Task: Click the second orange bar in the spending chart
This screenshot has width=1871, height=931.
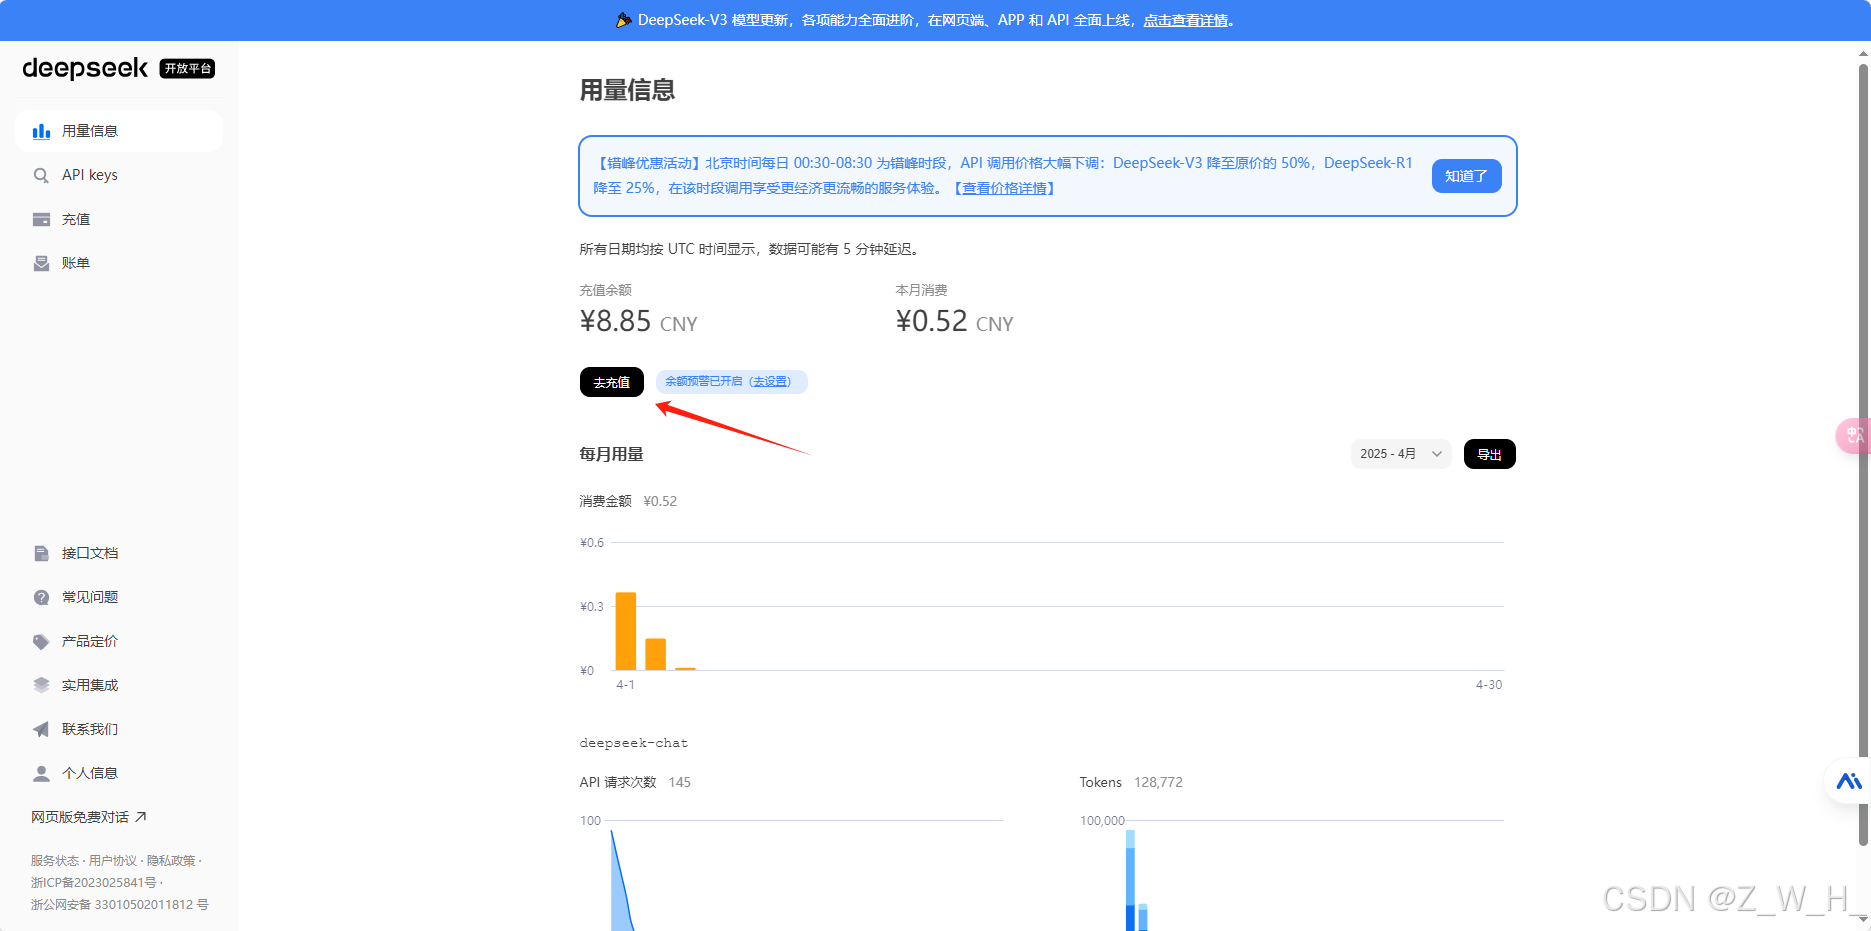Action: point(656,654)
